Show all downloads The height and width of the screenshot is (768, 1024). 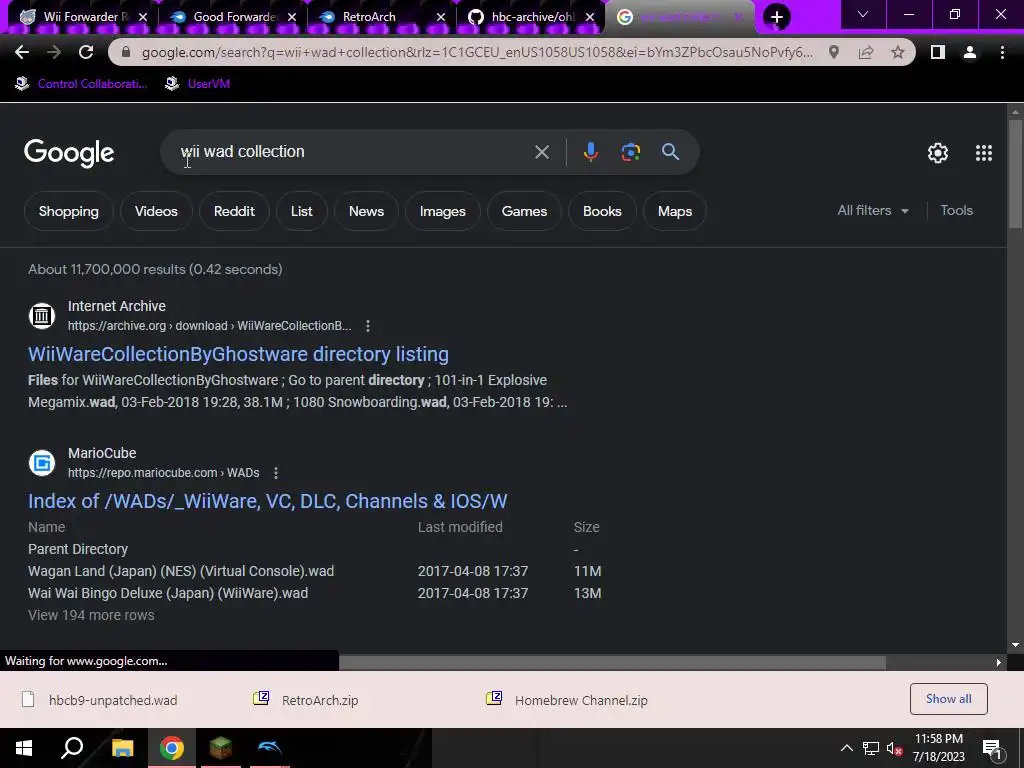coord(948,699)
